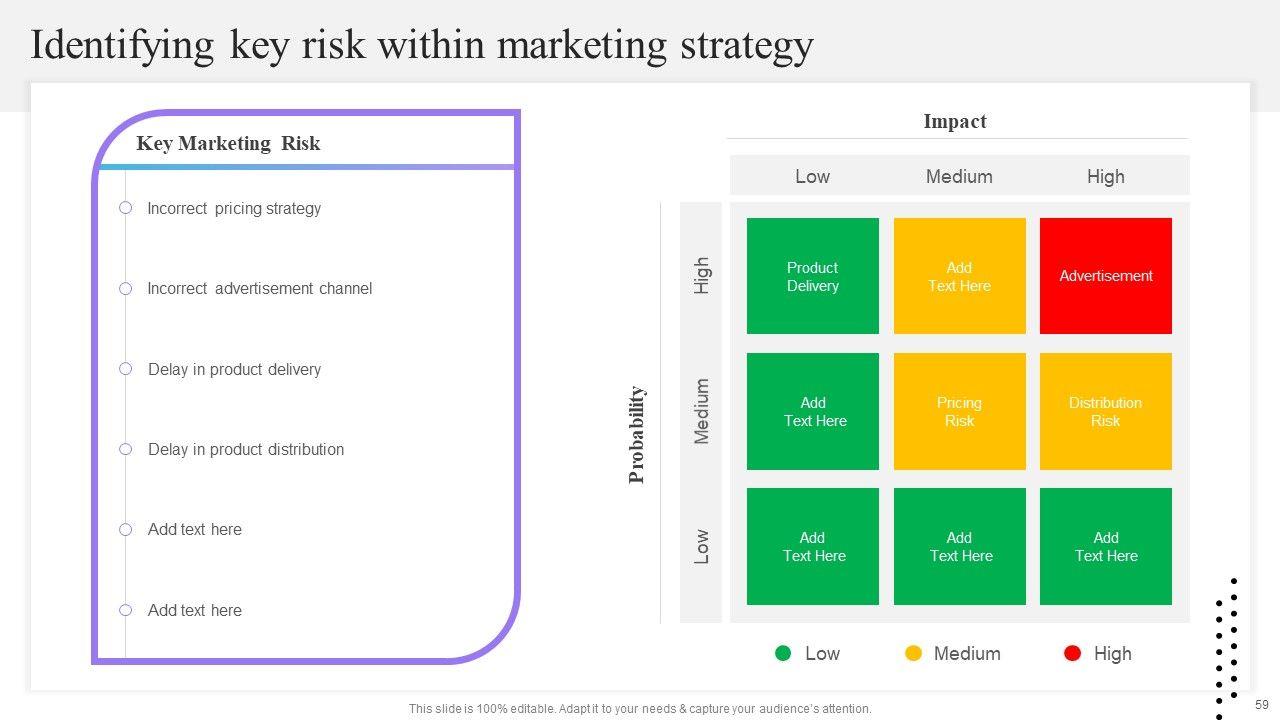1280x720 pixels.
Task: Click the bullet circle beside Incorrect advertisement channel
Action: (126, 289)
